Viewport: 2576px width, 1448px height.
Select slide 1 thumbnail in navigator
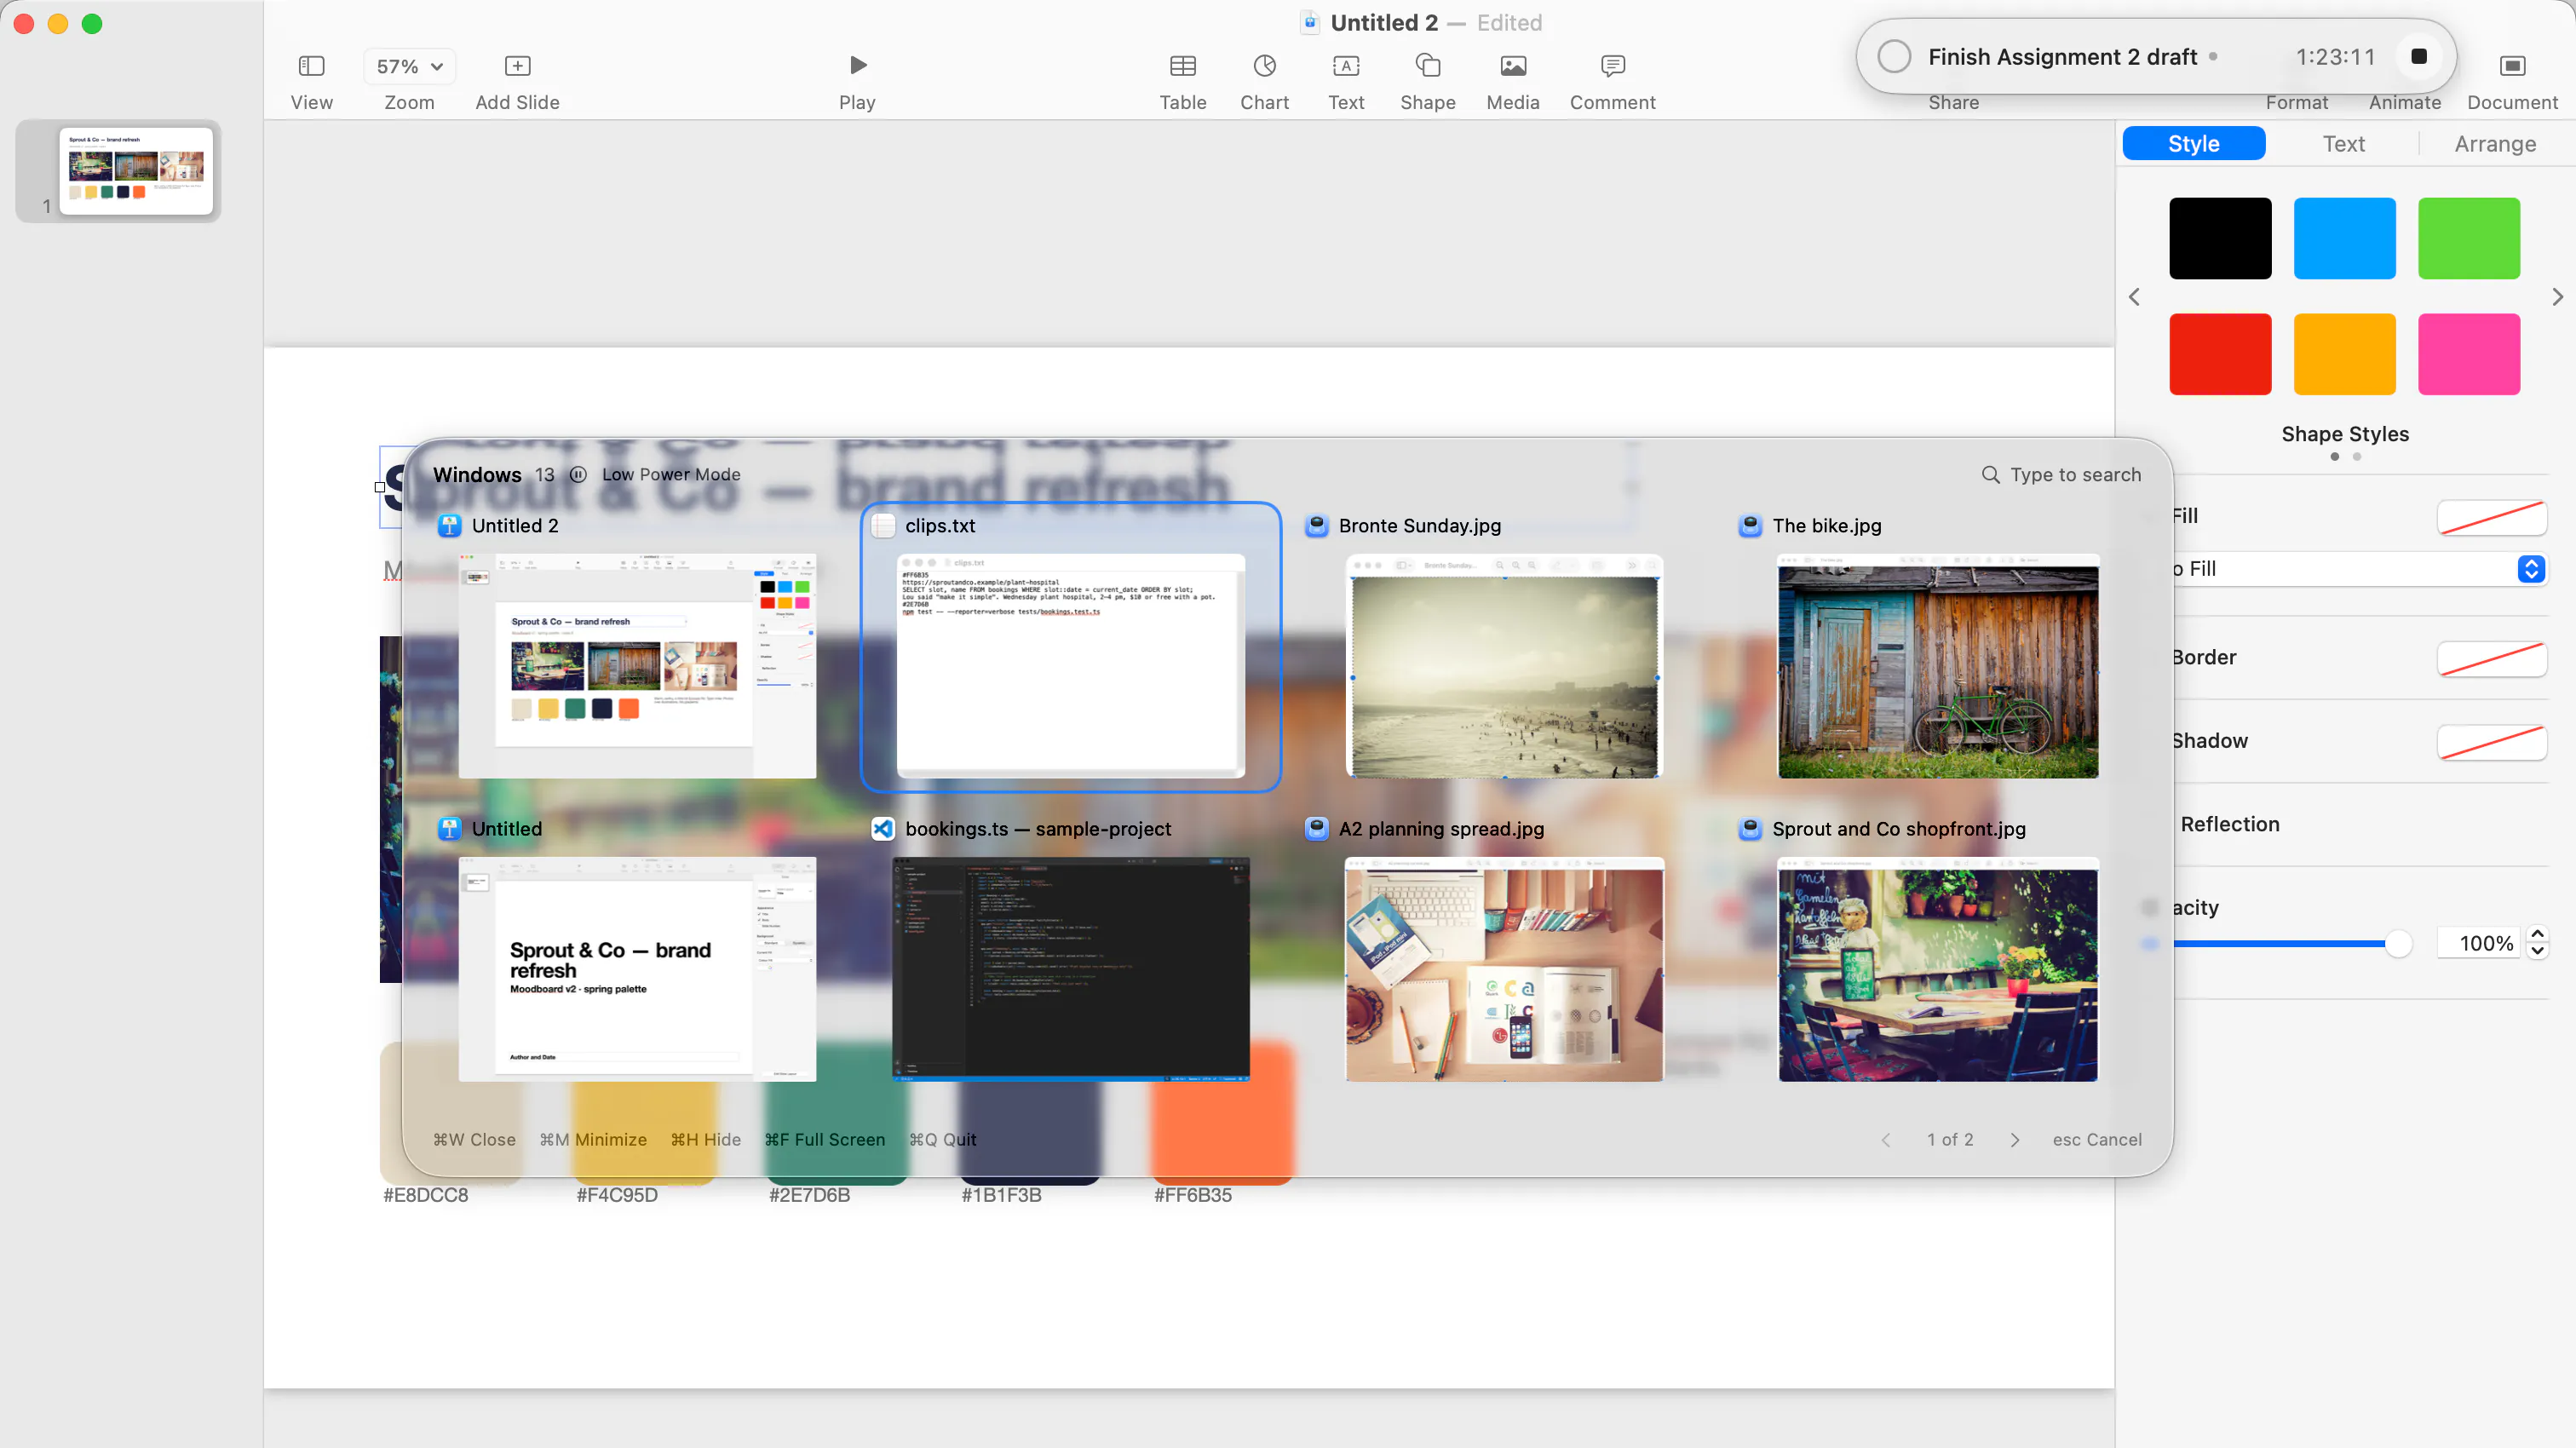(136, 170)
